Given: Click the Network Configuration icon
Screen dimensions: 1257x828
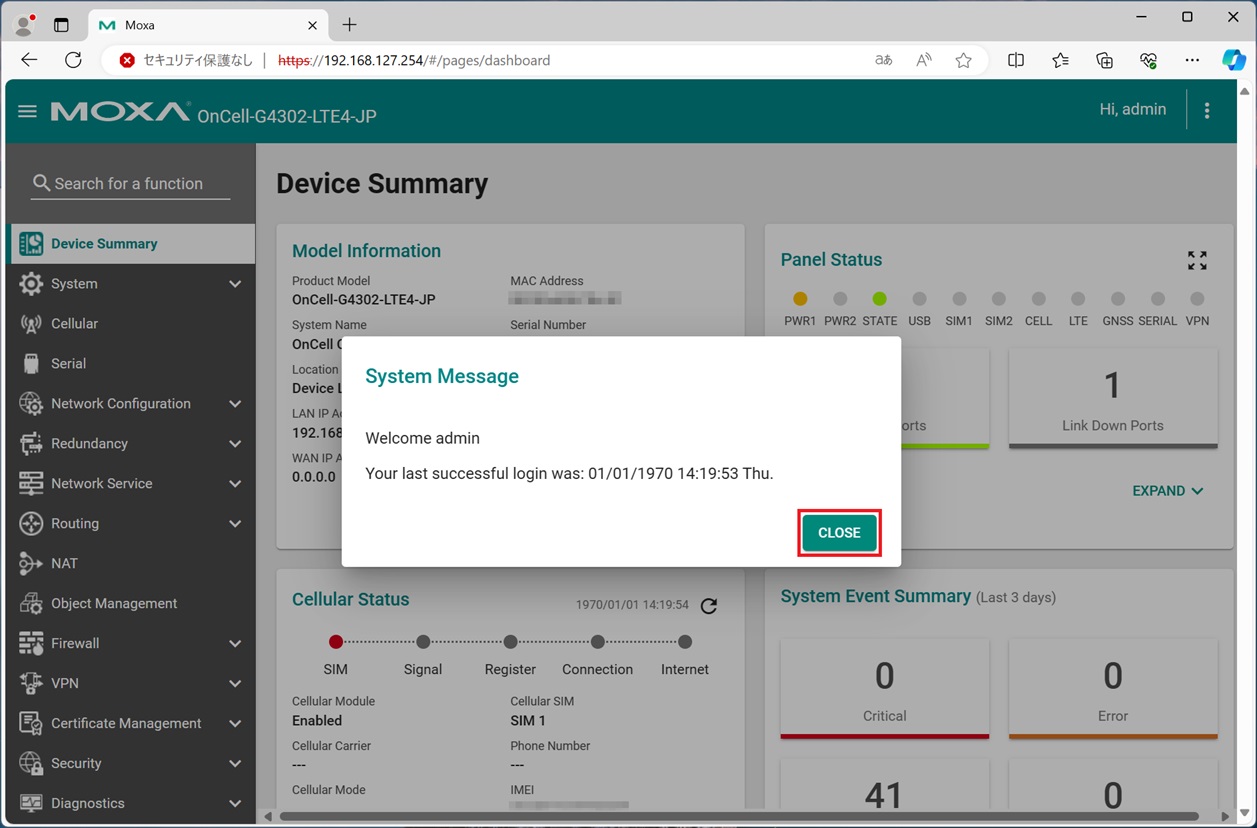Looking at the screenshot, I should (x=31, y=404).
